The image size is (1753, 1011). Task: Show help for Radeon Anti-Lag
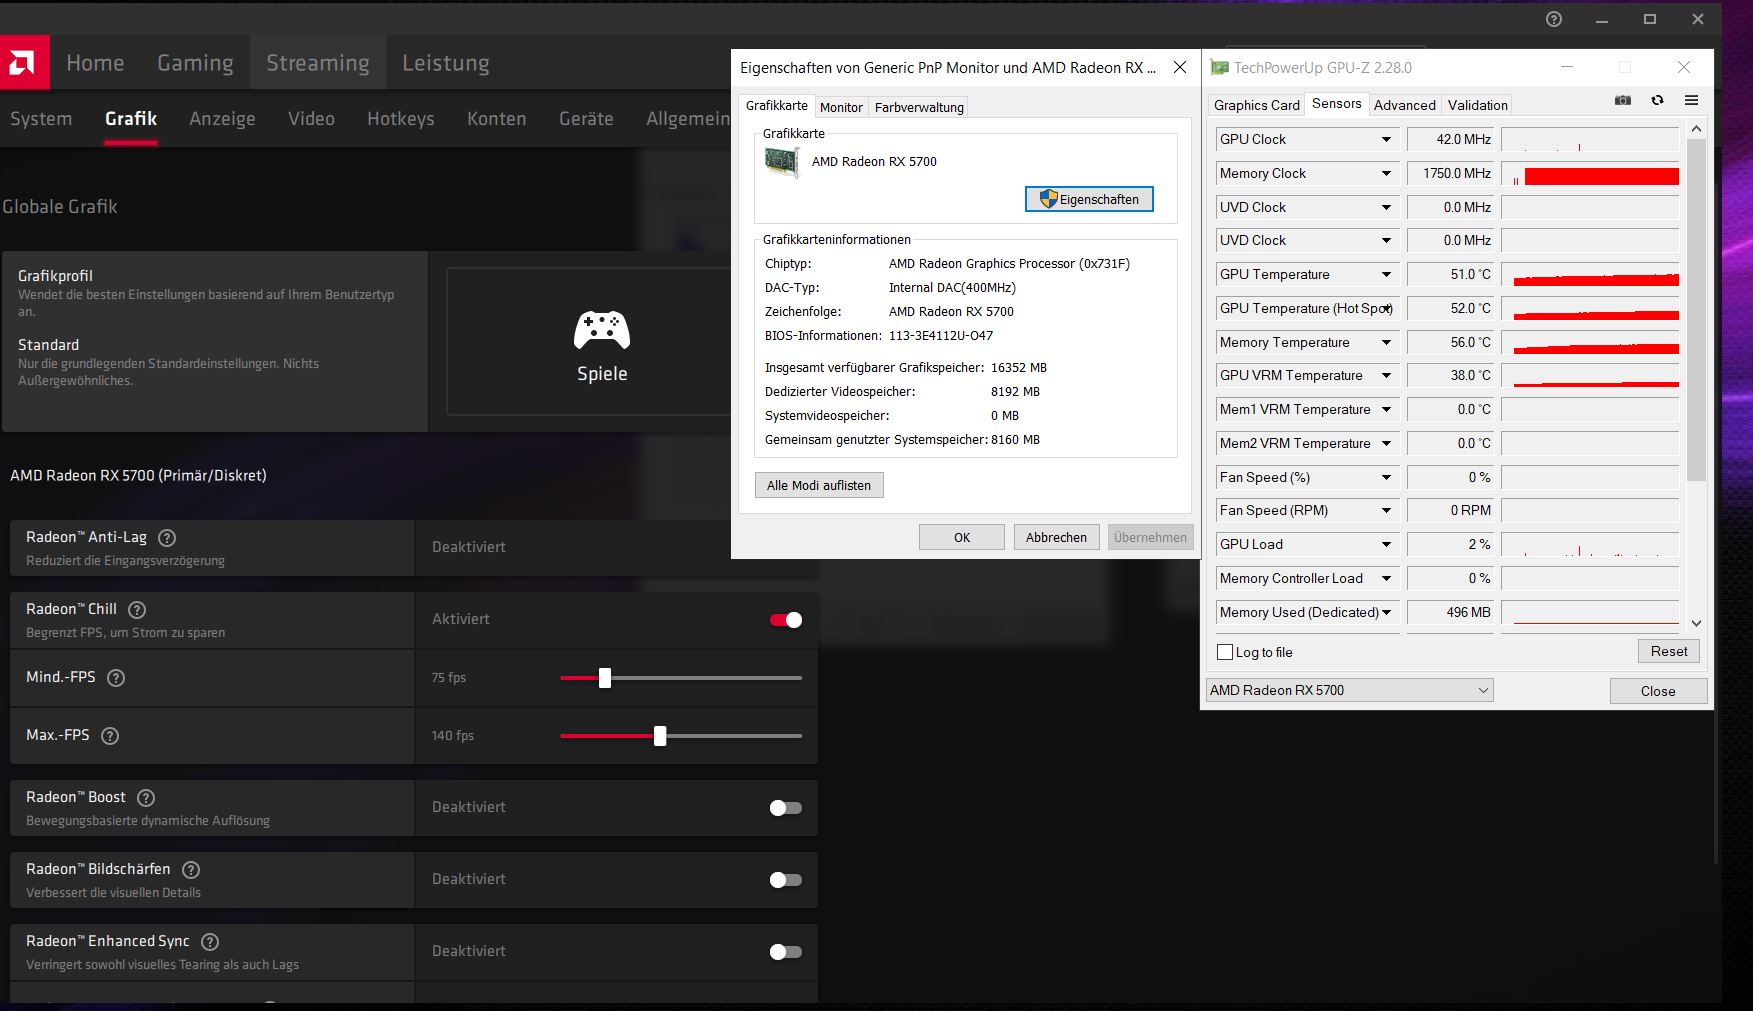[168, 538]
